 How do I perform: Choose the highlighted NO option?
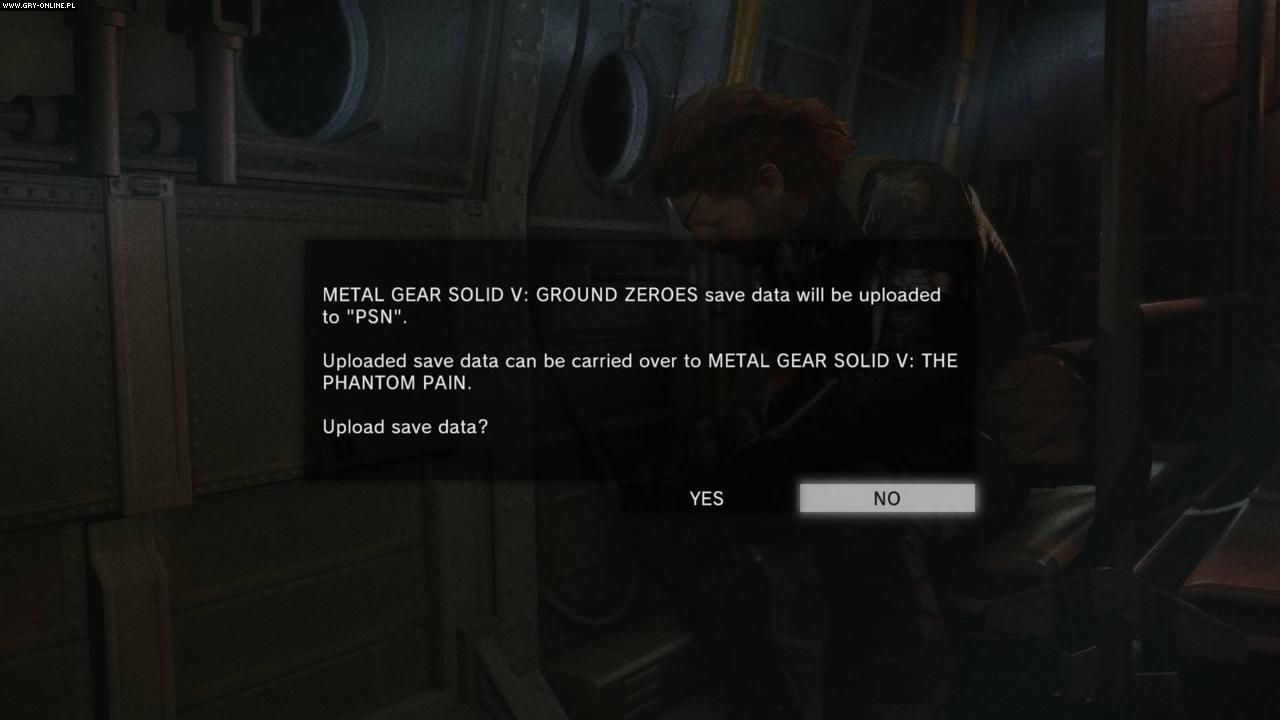[x=887, y=498]
